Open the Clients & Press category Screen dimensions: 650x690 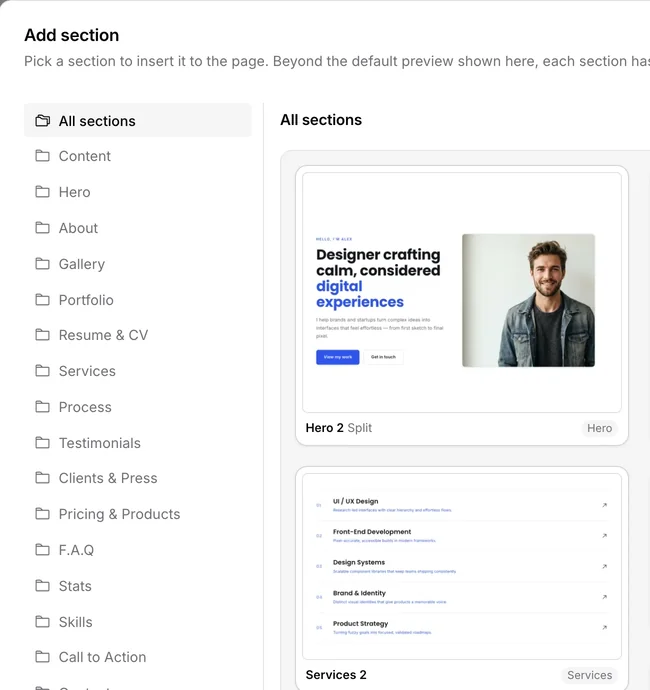pos(137,478)
